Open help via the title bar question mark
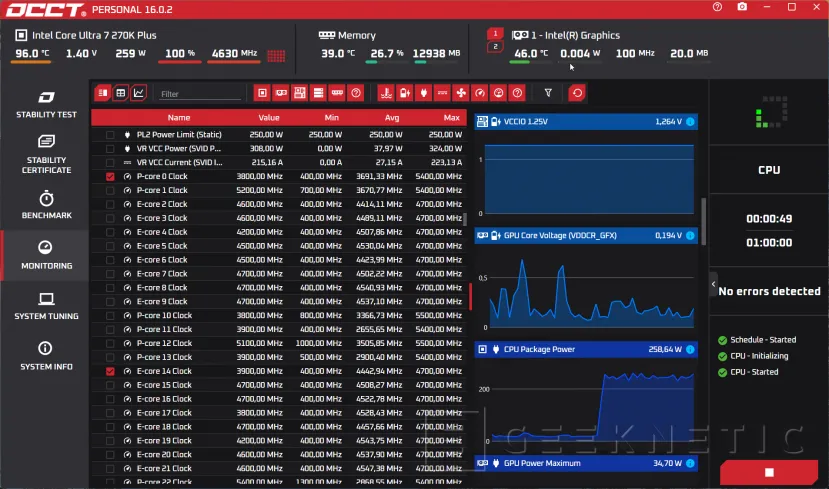The height and width of the screenshot is (489, 829). [x=717, y=7]
